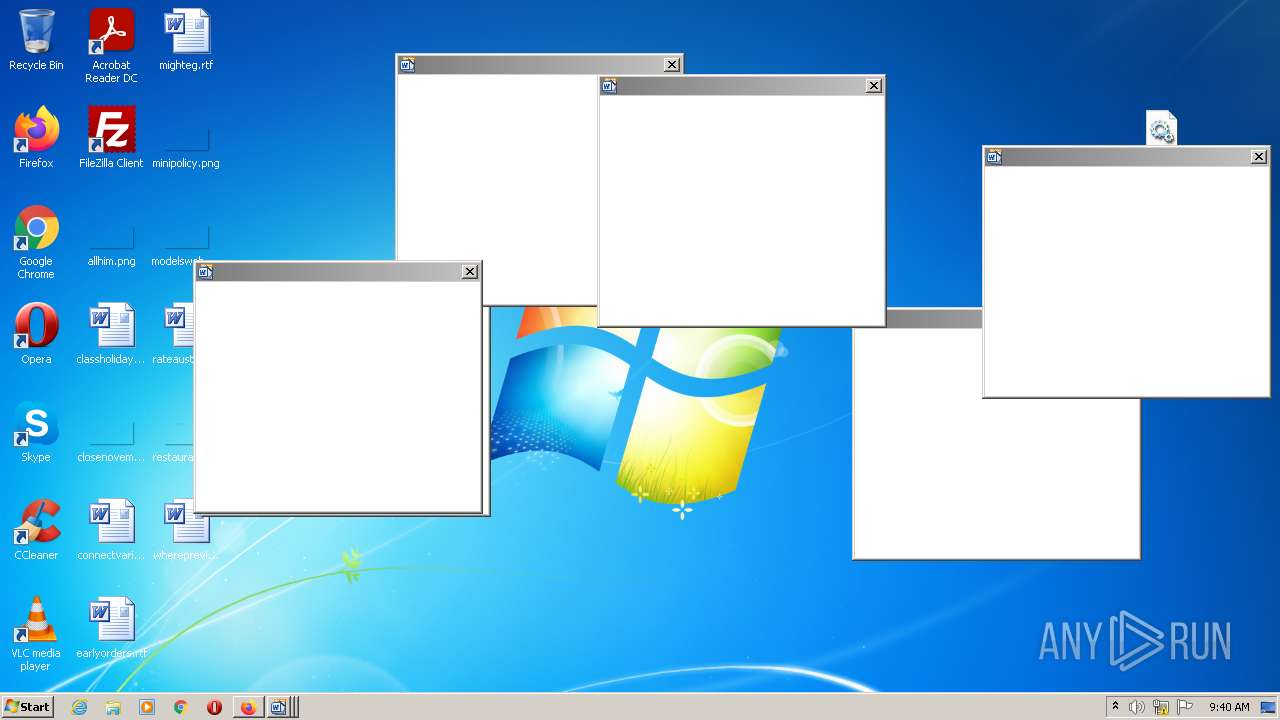
Task: Open the Action Center flag icon
Action: pyautogui.click(x=1185, y=707)
